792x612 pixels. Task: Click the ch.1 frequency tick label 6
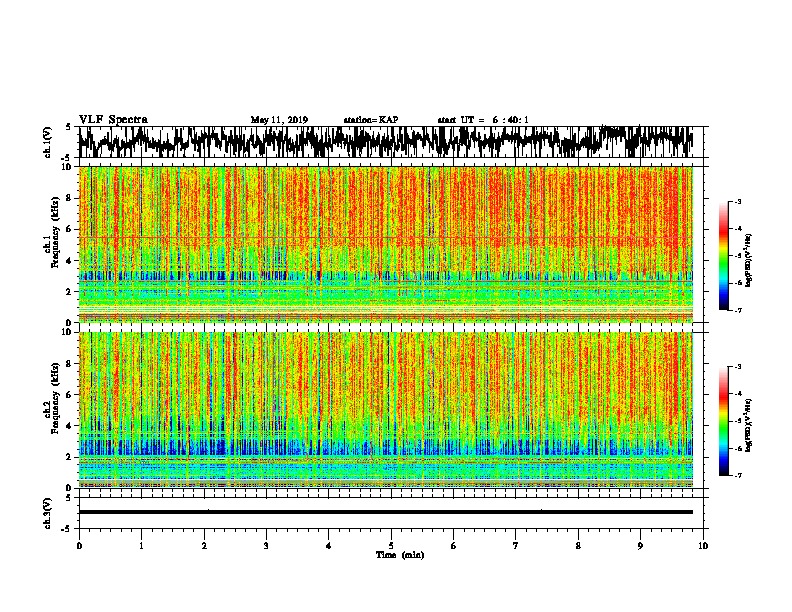coord(70,230)
